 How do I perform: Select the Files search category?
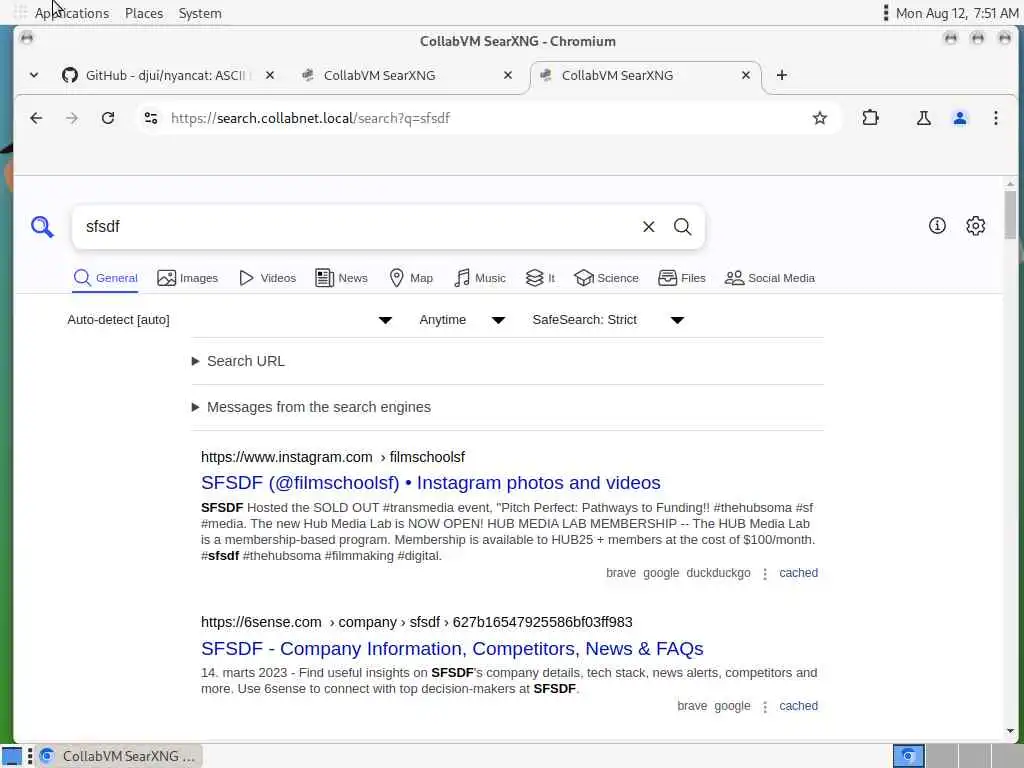682,278
